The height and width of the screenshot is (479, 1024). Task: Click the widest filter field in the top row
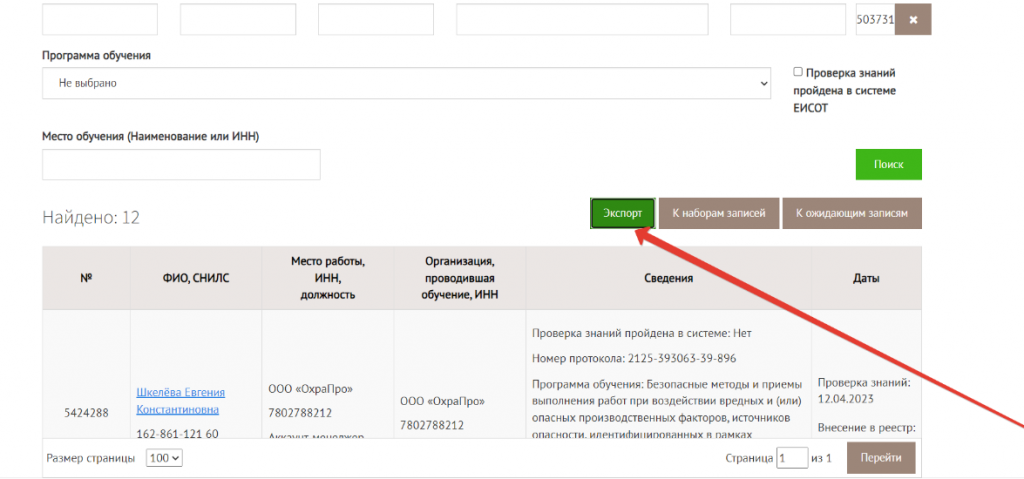pos(582,20)
